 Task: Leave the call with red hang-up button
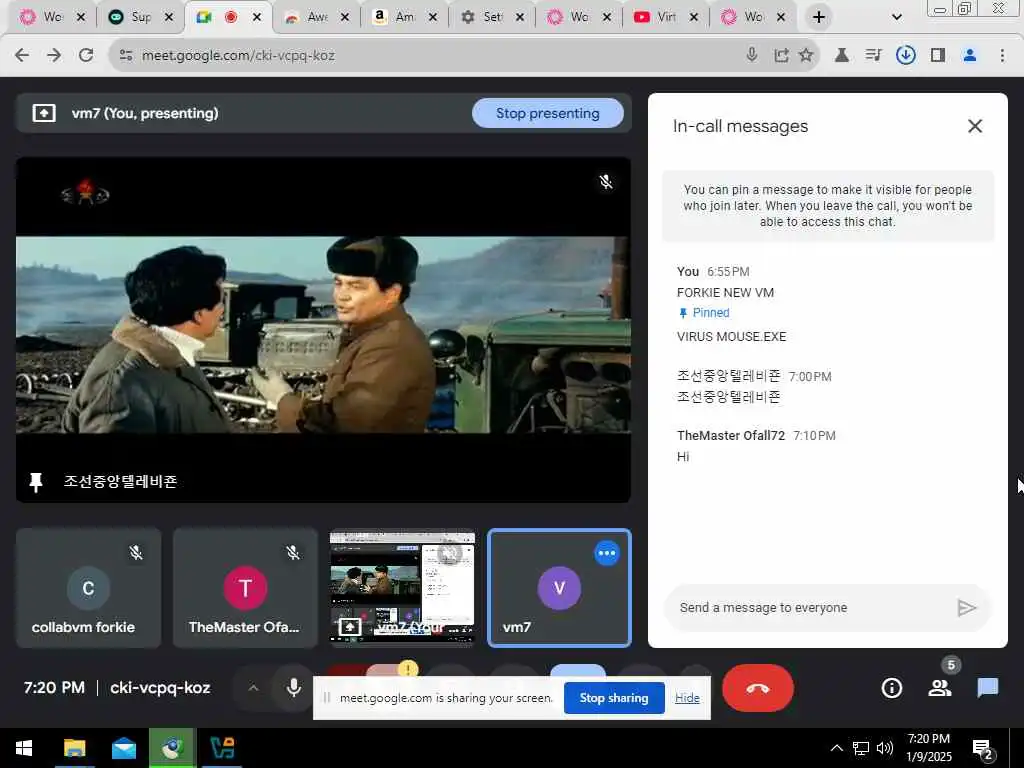coord(758,688)
